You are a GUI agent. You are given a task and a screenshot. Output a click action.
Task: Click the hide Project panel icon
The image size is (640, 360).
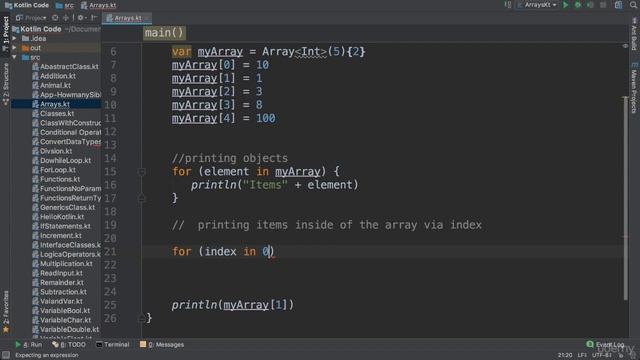(94, 18)
